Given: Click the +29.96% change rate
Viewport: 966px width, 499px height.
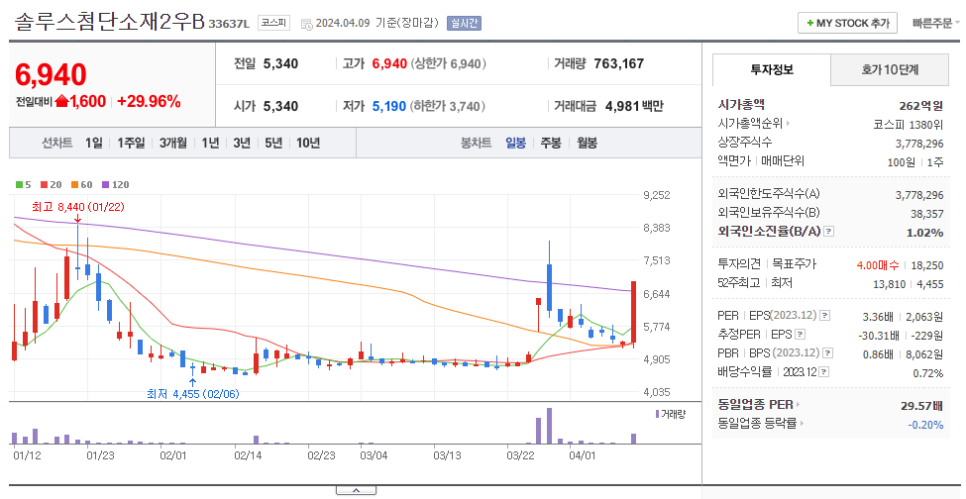Looking at the screenshot, I should (148, 102).
